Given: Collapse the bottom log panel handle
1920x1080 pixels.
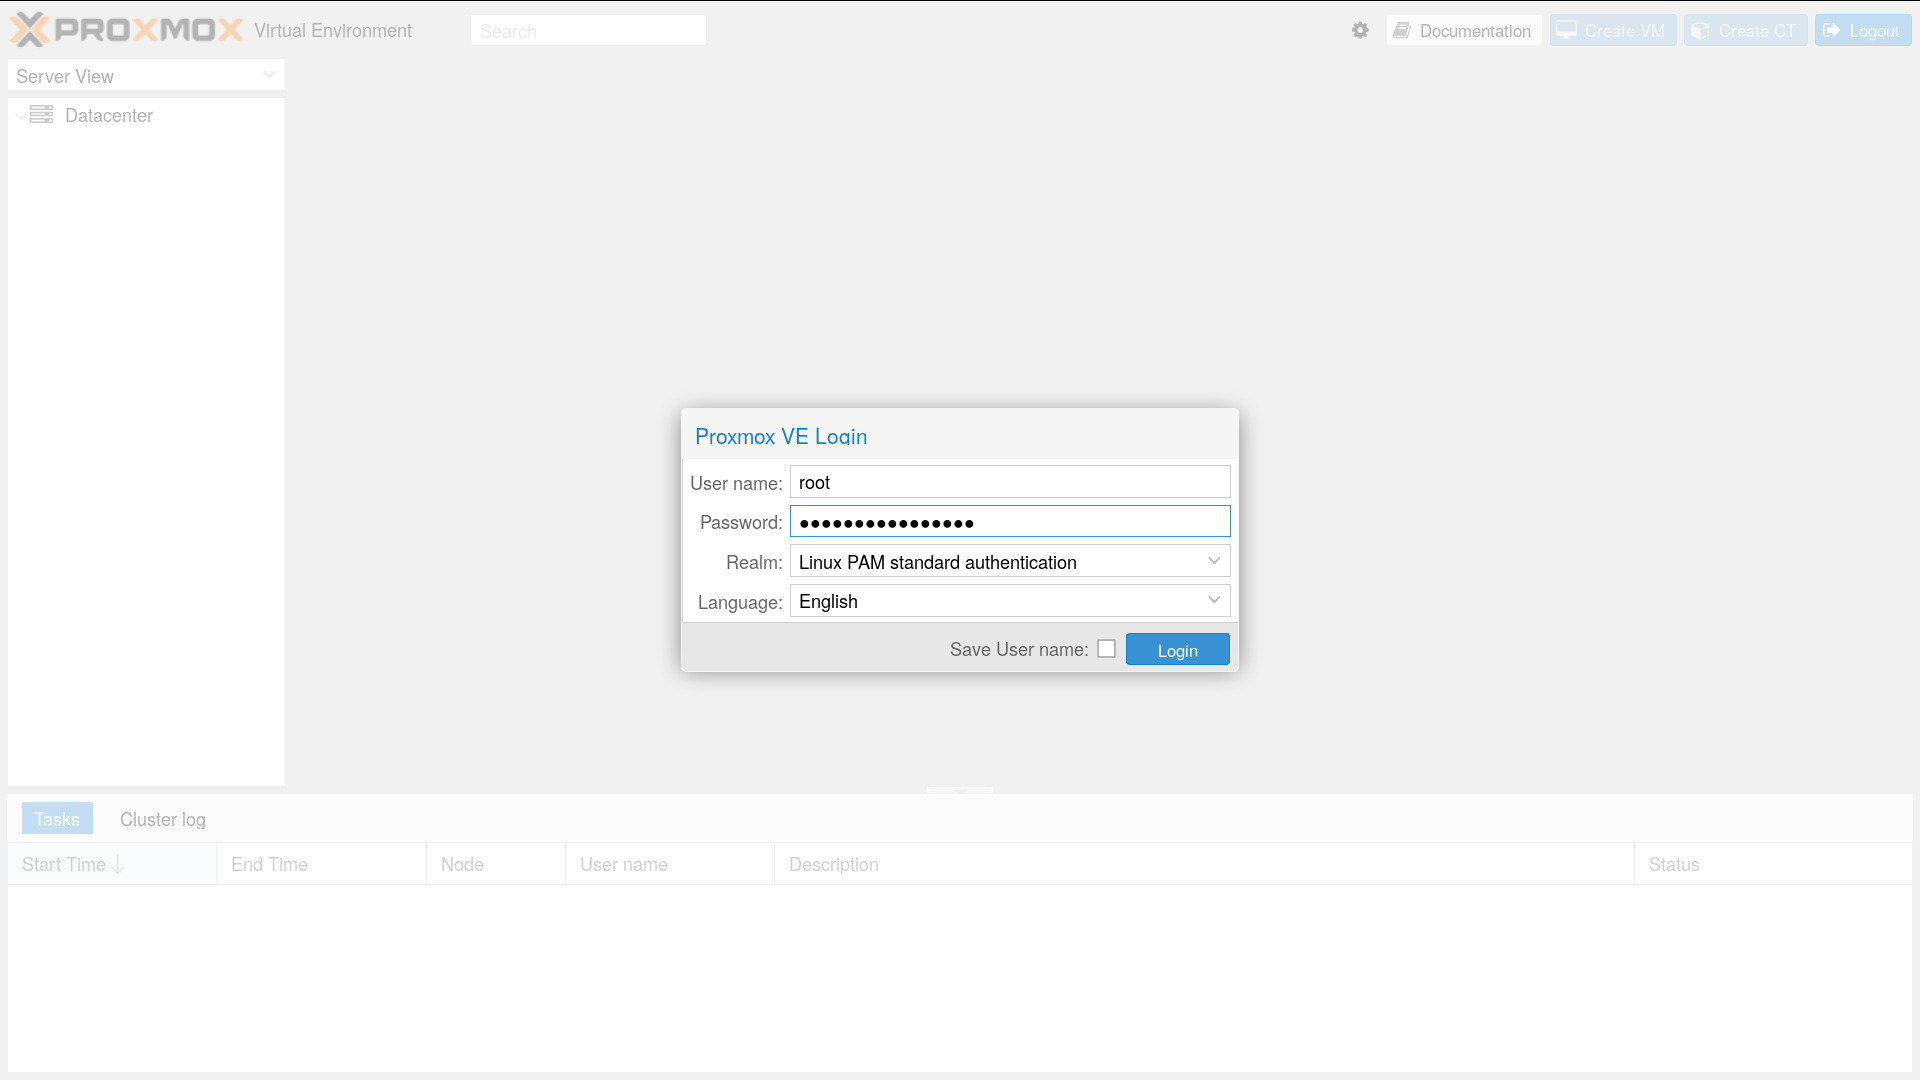Looking at the screenshot, I should [x=959, y=791].
